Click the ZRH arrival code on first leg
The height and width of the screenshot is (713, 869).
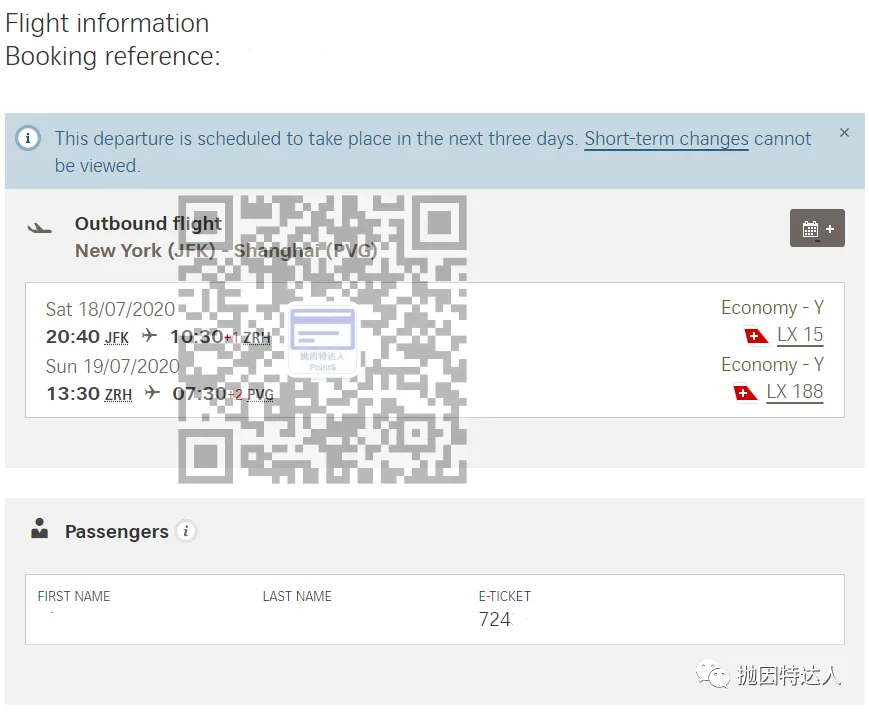click(x=257, y=337)
